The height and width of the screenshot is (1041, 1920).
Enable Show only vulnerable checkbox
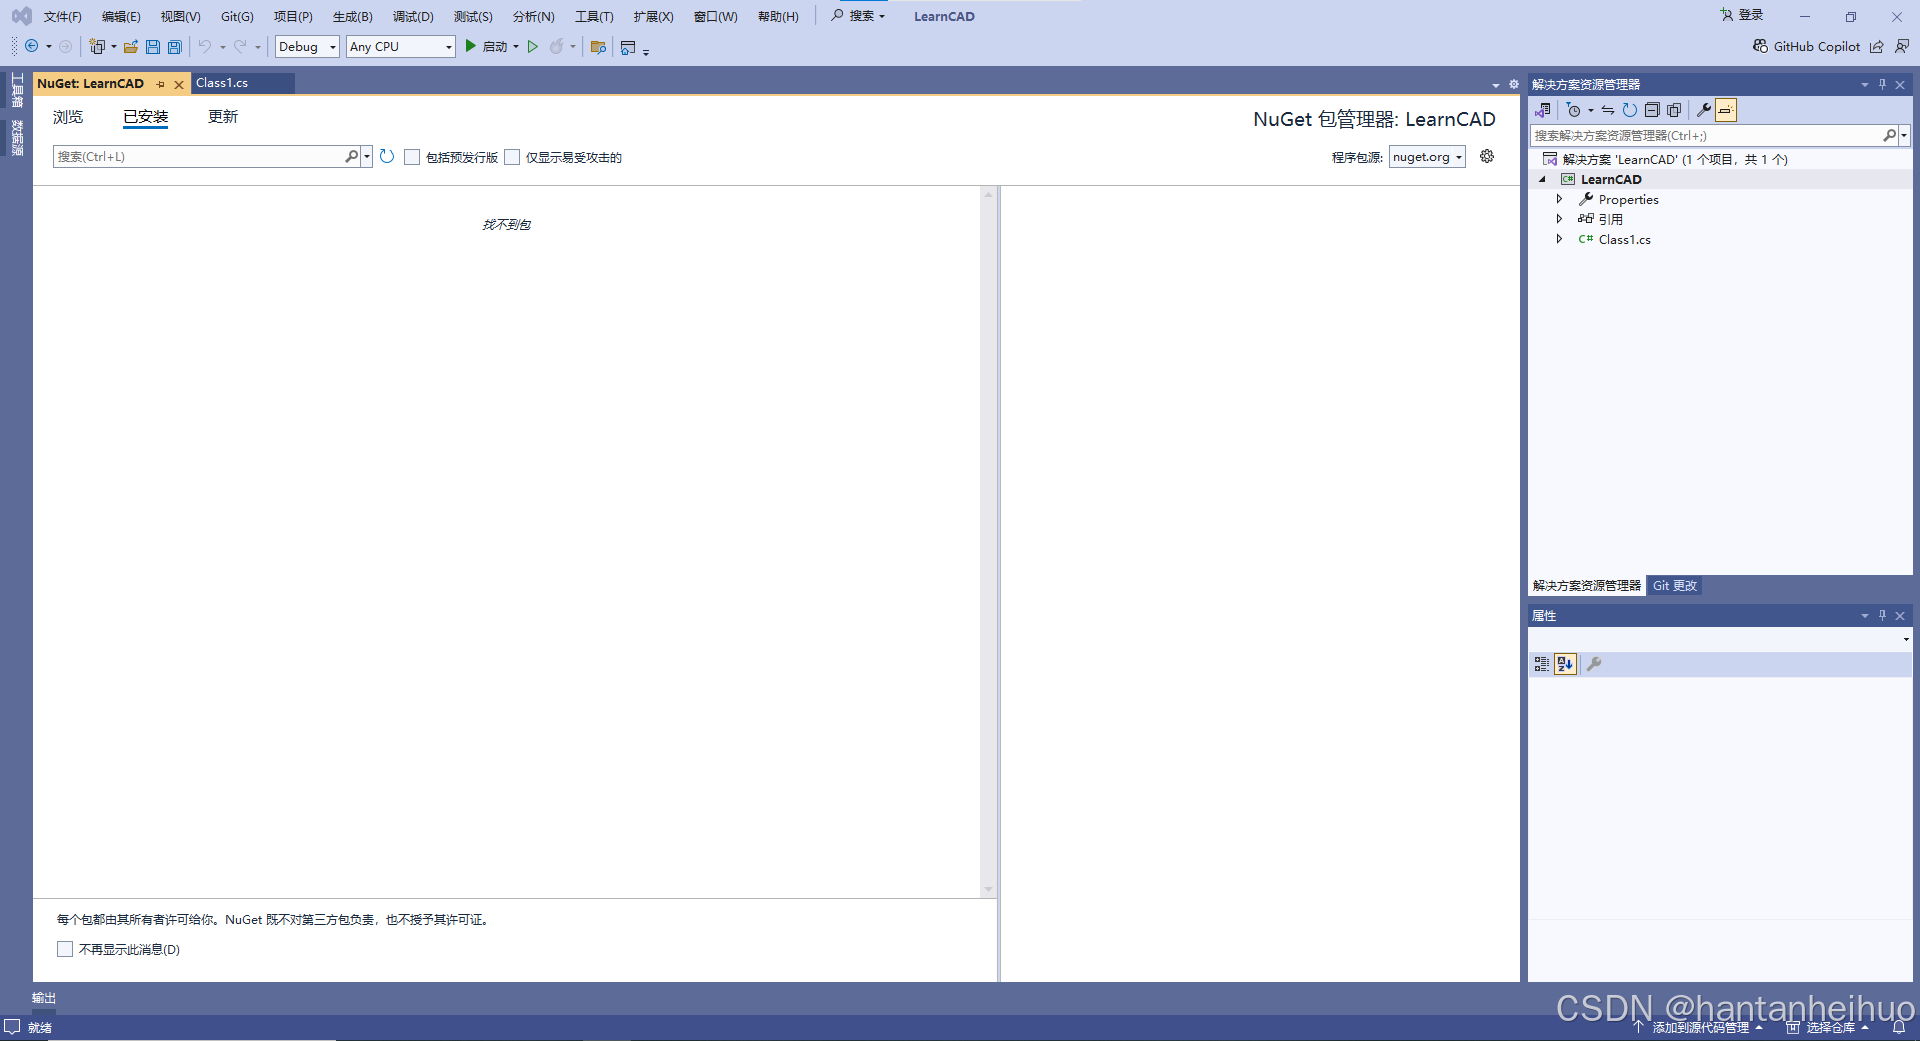tap(512, 157)
